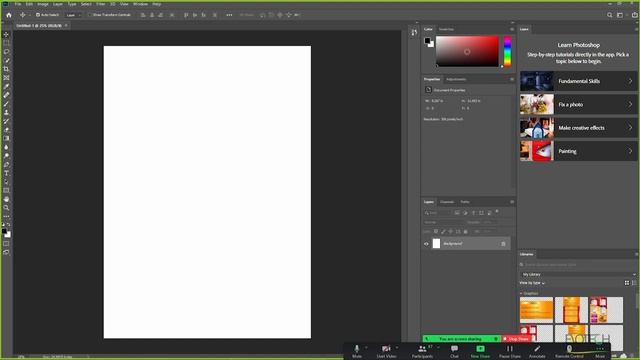Select the Pen tool
The width and height of the screenshot is (640, 360).
click(6, 164)
